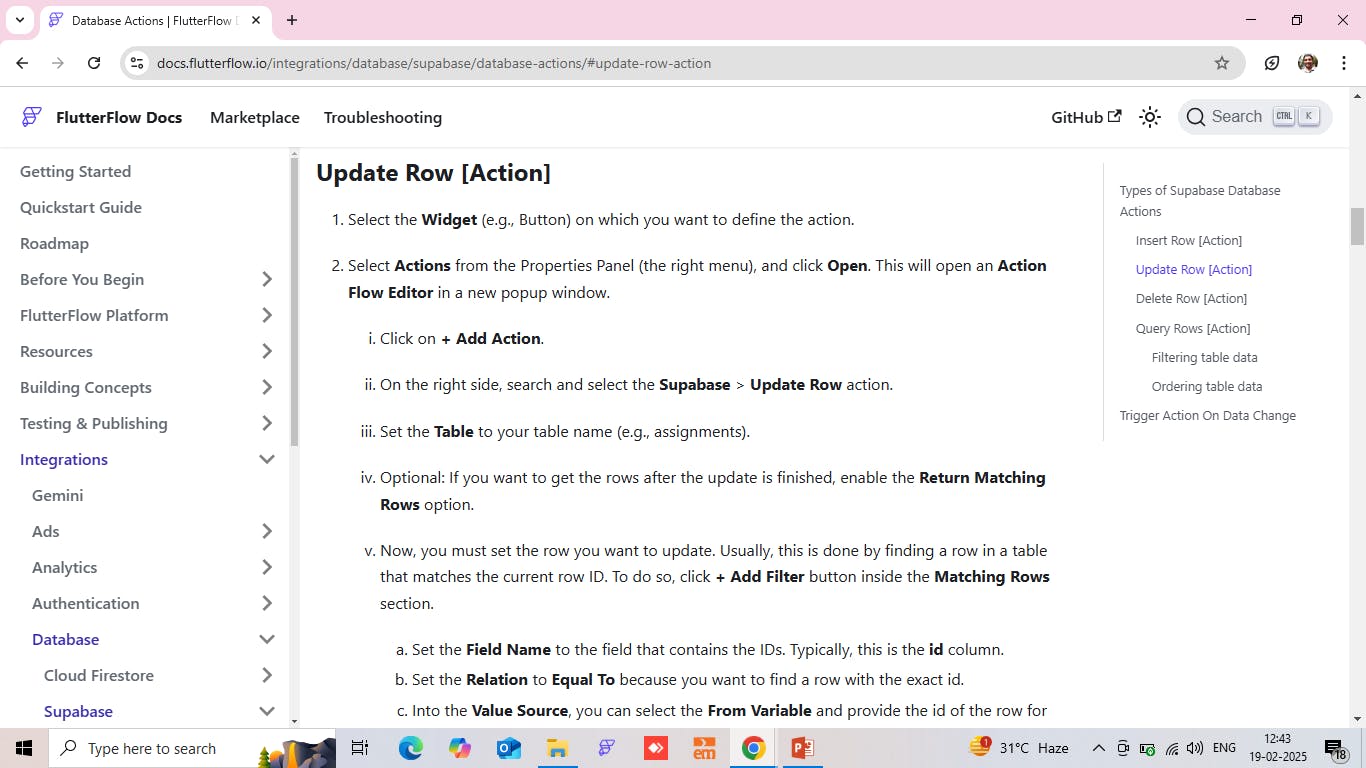Reload the current page
The width and height of the screenshot is (1366, 768).
click(x=94, y=63)
